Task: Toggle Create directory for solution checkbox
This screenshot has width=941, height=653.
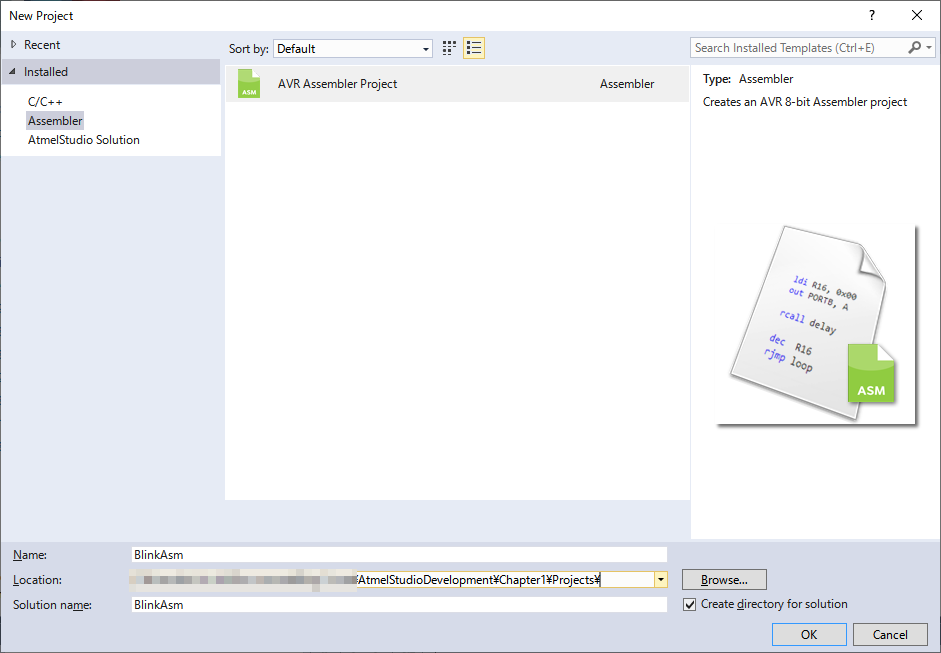Action: tap(690, 604)
